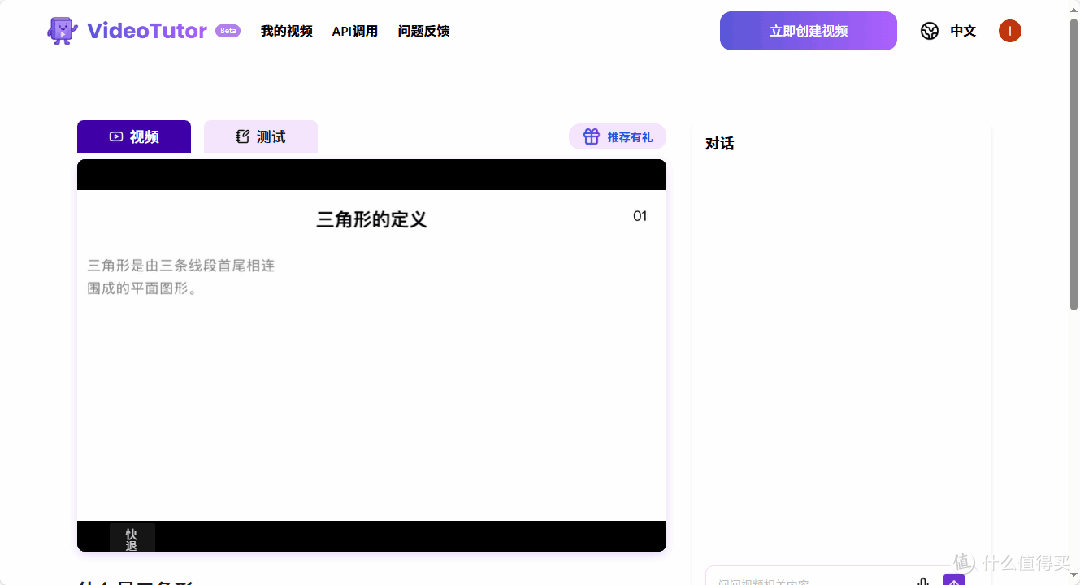Open the red user avatar
This screenshot has height=585, width=1080.
click(1010, 31)
